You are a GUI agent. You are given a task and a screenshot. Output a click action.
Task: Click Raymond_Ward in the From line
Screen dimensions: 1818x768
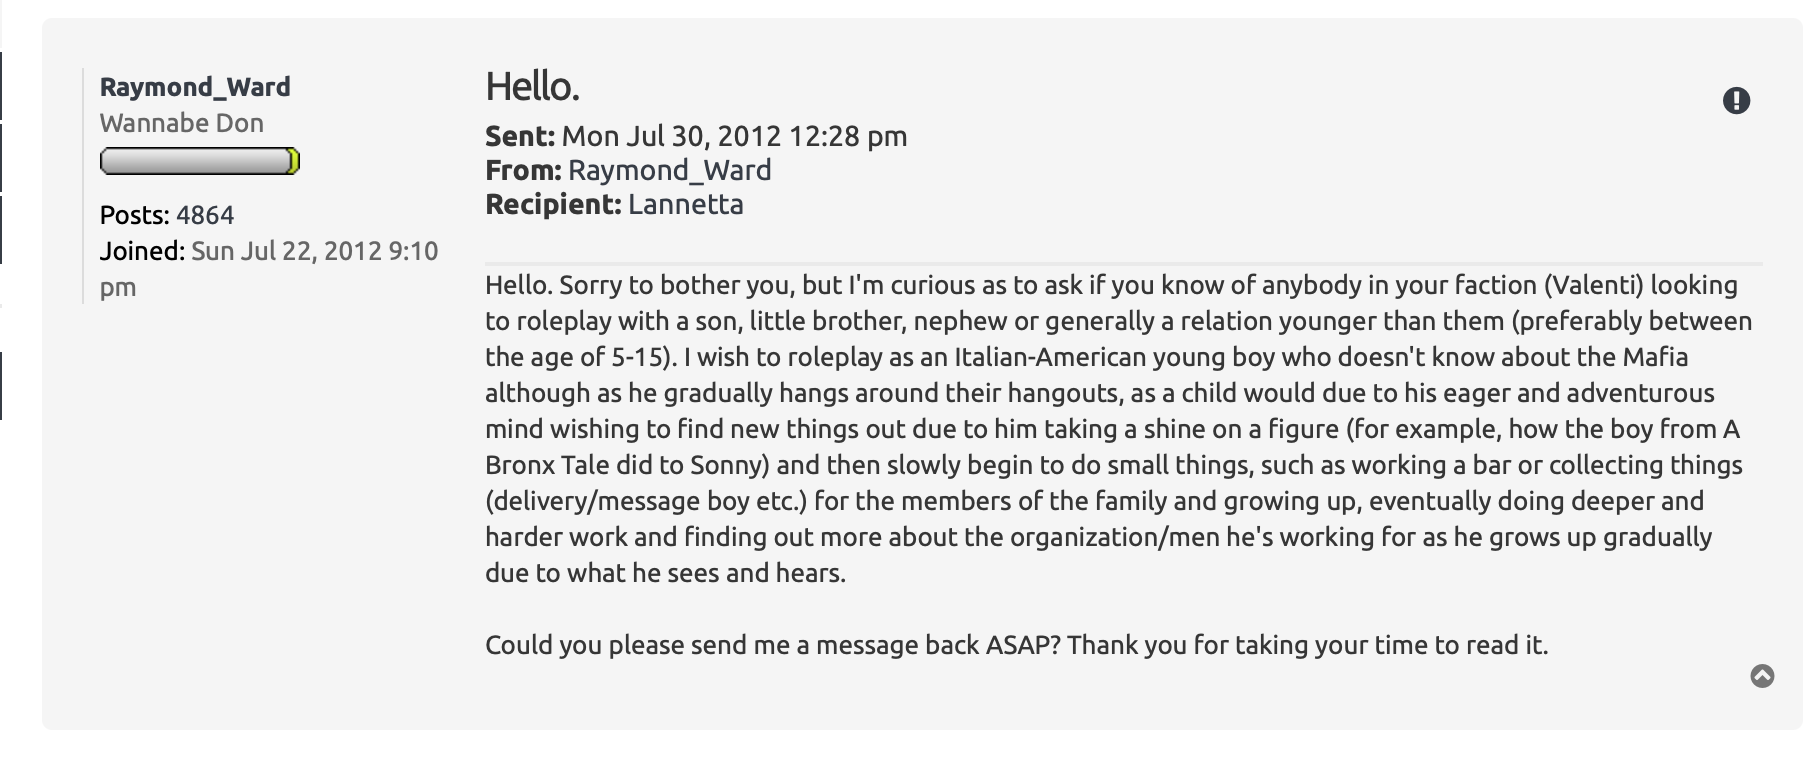click(669, 170)
